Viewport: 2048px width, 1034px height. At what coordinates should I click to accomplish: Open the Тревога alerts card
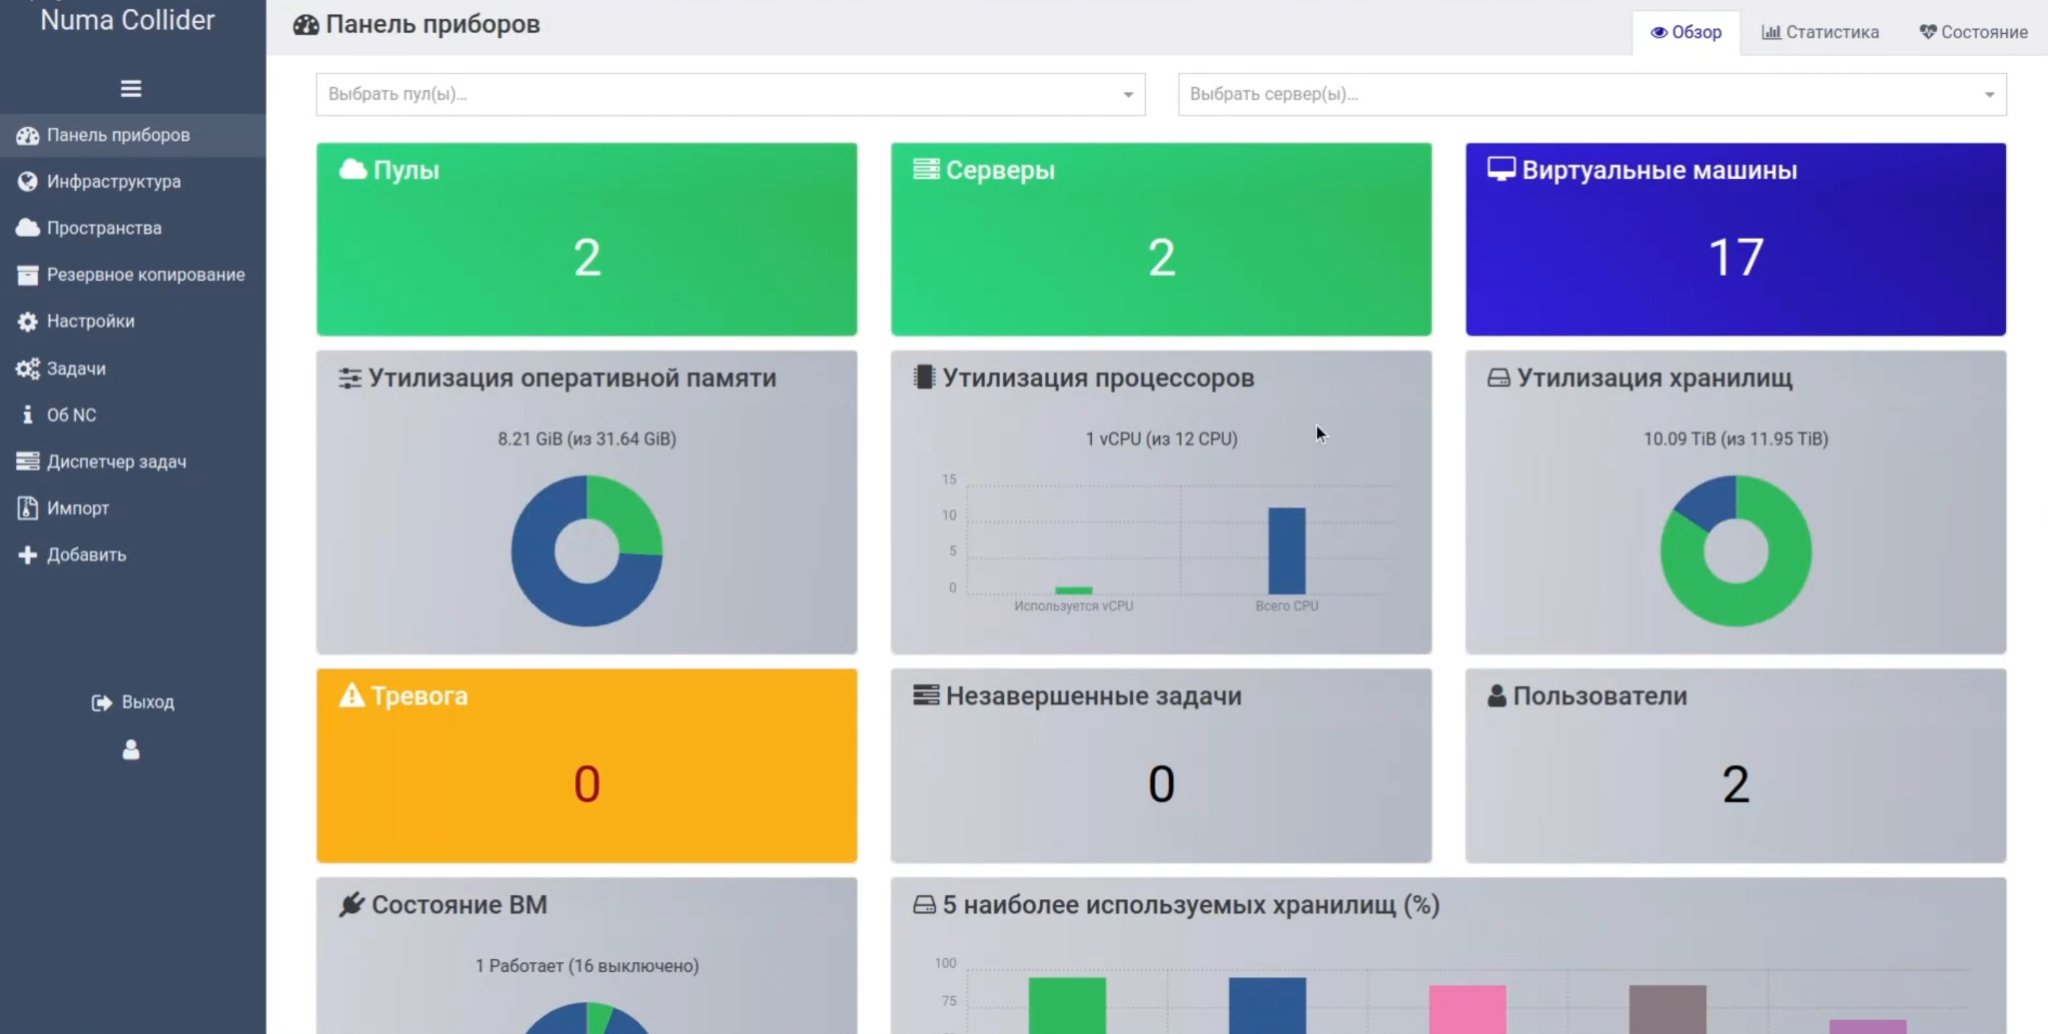pyautogui.click(x=587, y=765)
